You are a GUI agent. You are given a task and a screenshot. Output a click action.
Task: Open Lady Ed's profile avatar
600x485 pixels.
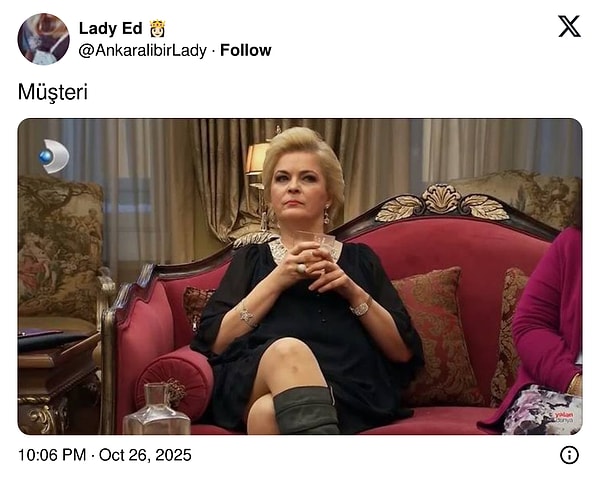[43, 39]
